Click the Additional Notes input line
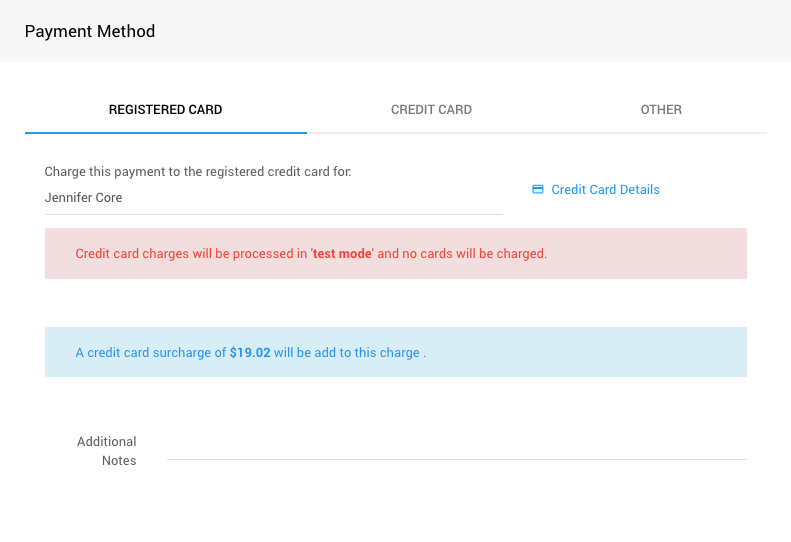Screen dimensions: 791x542 pyautogui.click(x=456, y=450)
